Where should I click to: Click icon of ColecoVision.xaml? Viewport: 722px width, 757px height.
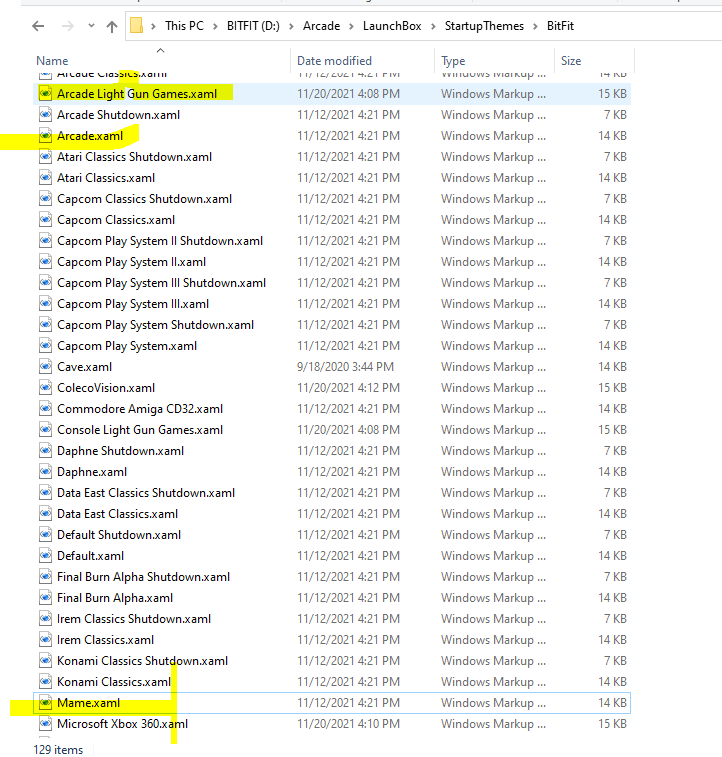click(45, 388)
